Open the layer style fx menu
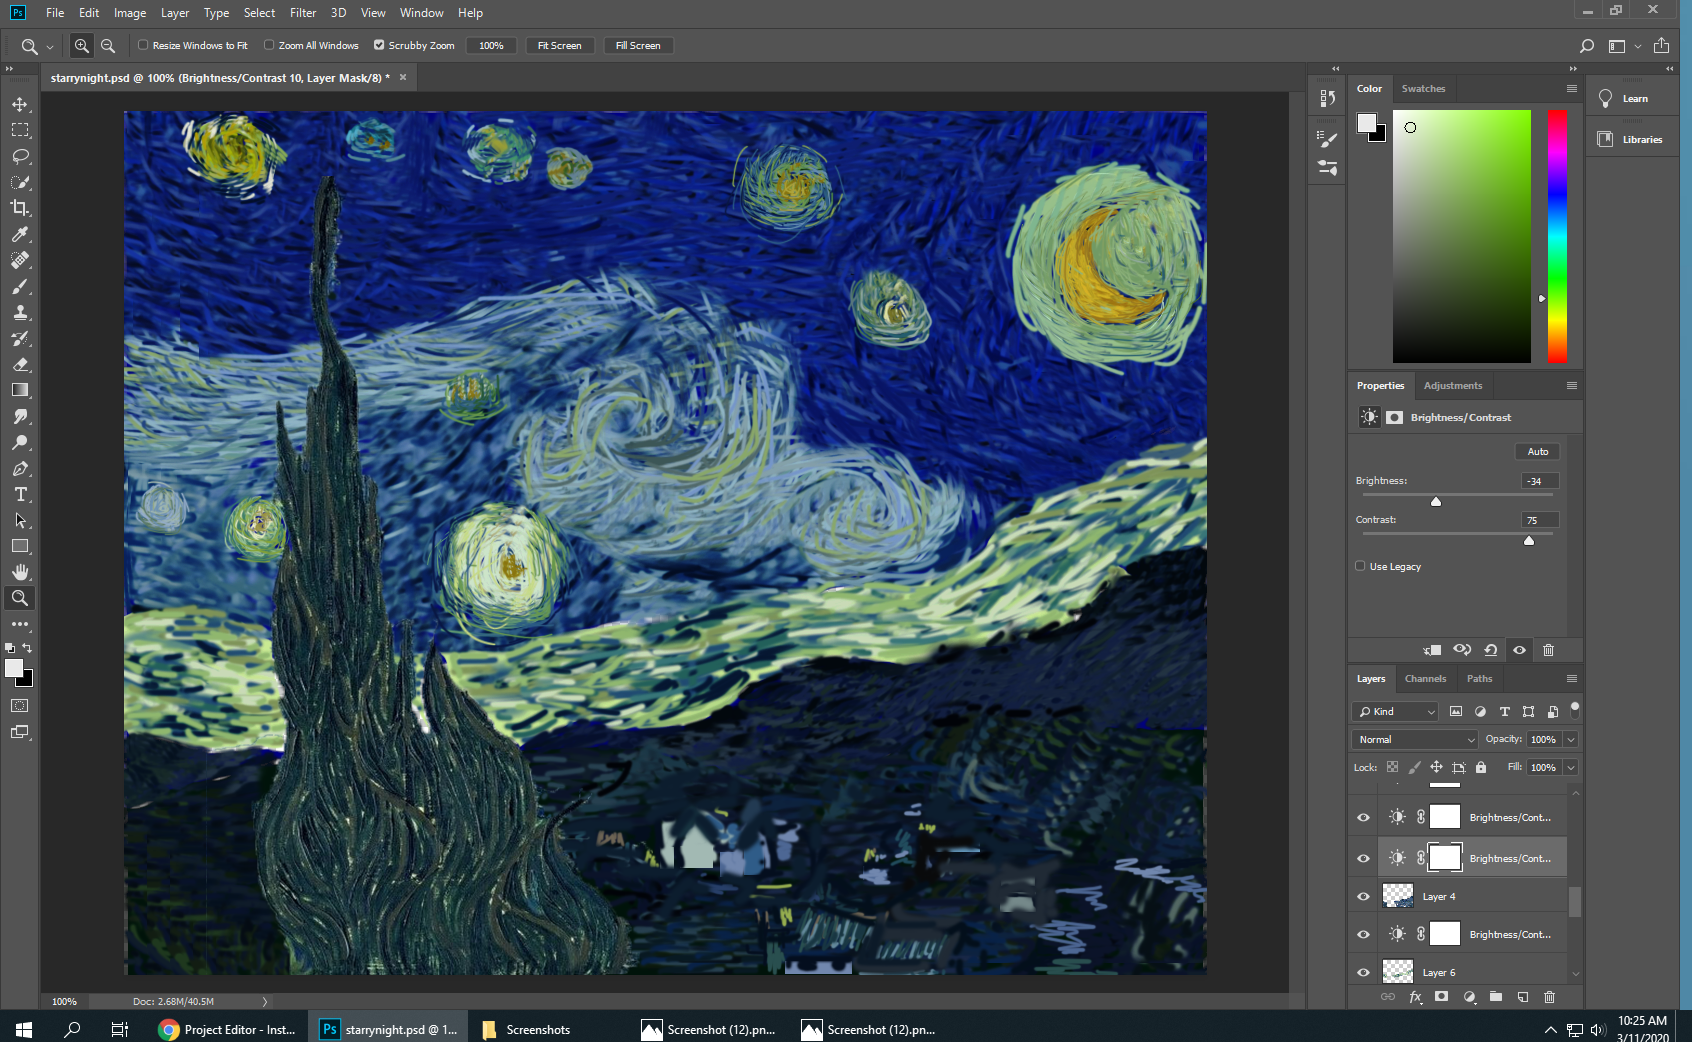Image resolution: width=1692 pixels, height=1042 pixels. [1415, 997]
